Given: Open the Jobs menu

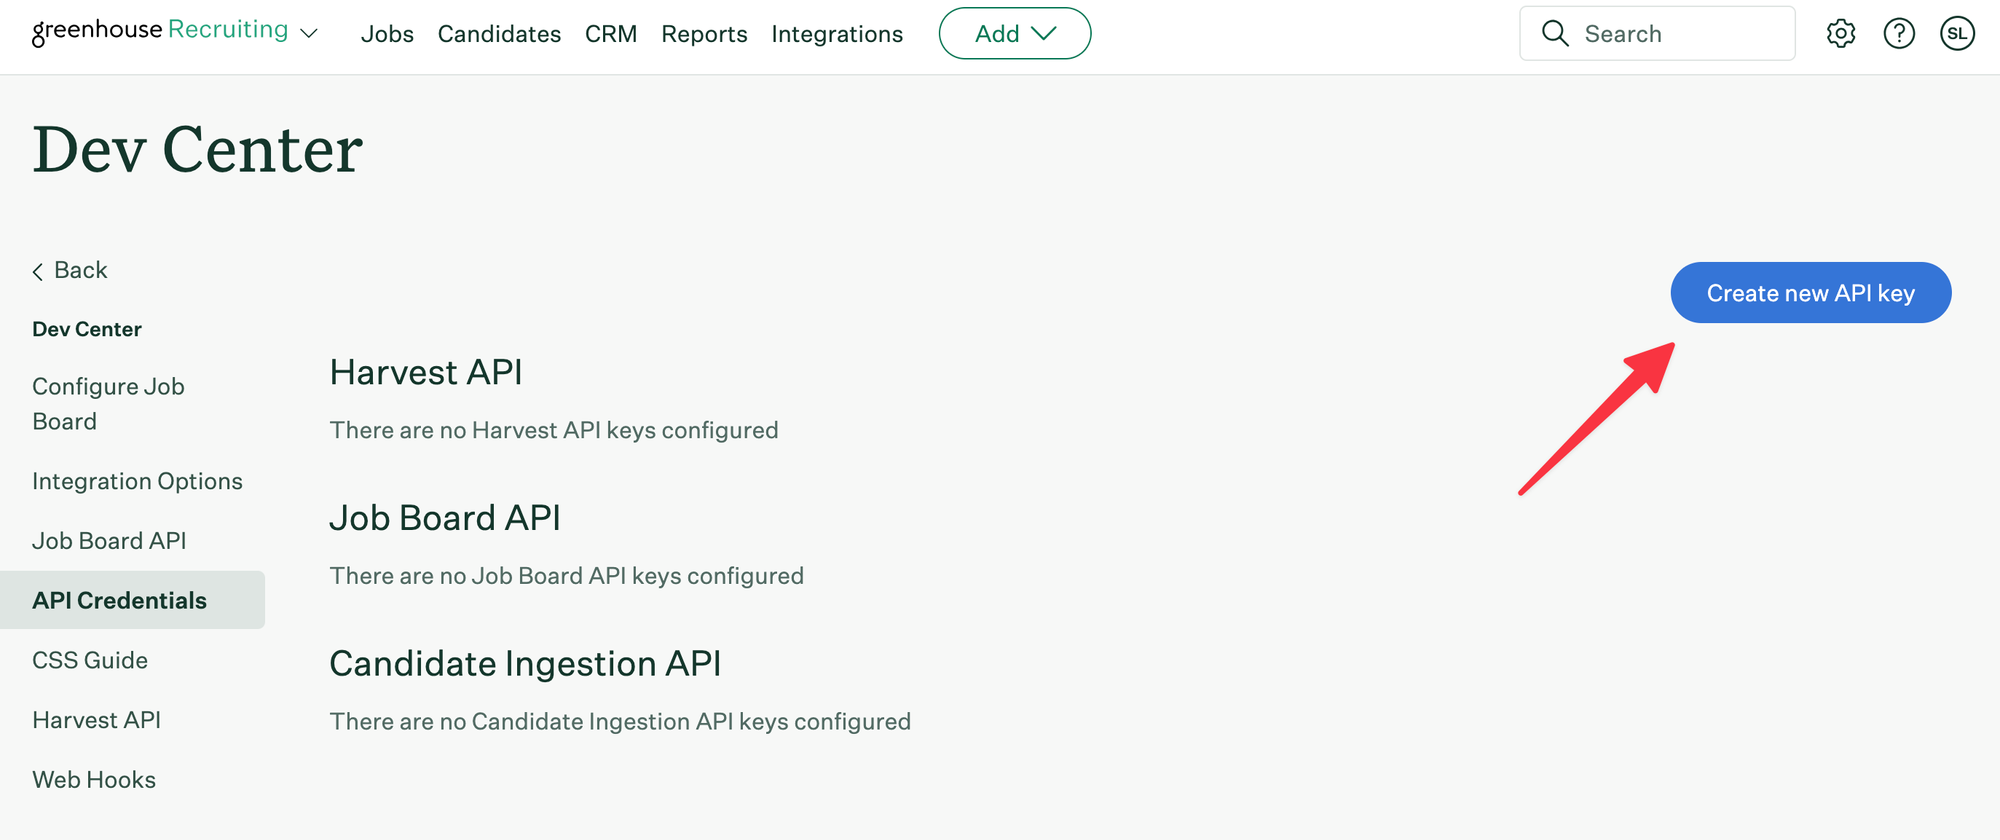Looking at the screenshot, I should (x=387, y=34).
